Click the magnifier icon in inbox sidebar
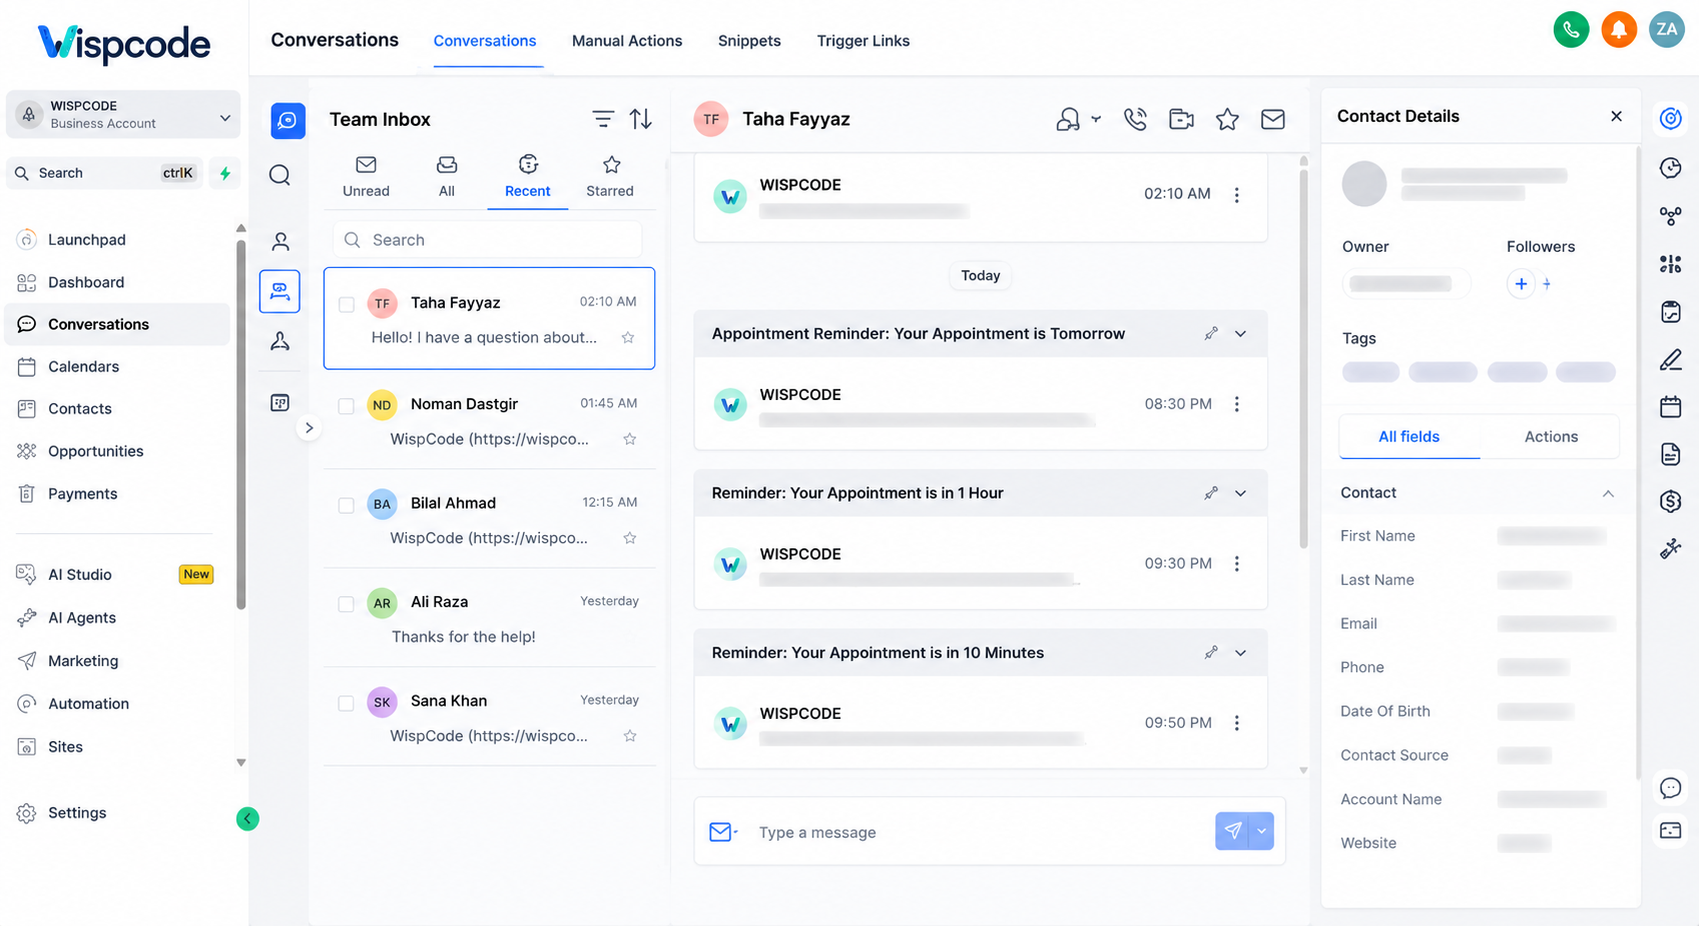1699x926 pixels. point(280,175)
